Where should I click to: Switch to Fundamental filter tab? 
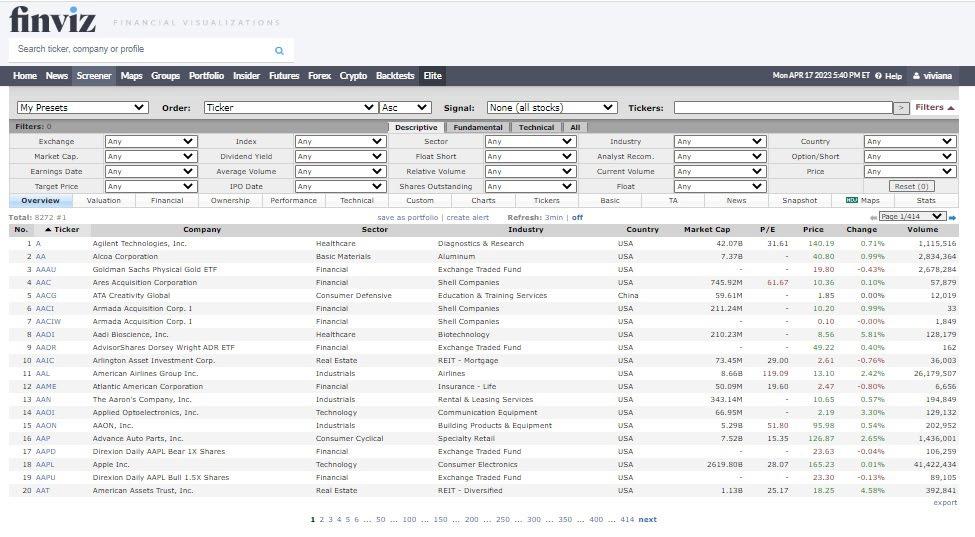point(478,127)
